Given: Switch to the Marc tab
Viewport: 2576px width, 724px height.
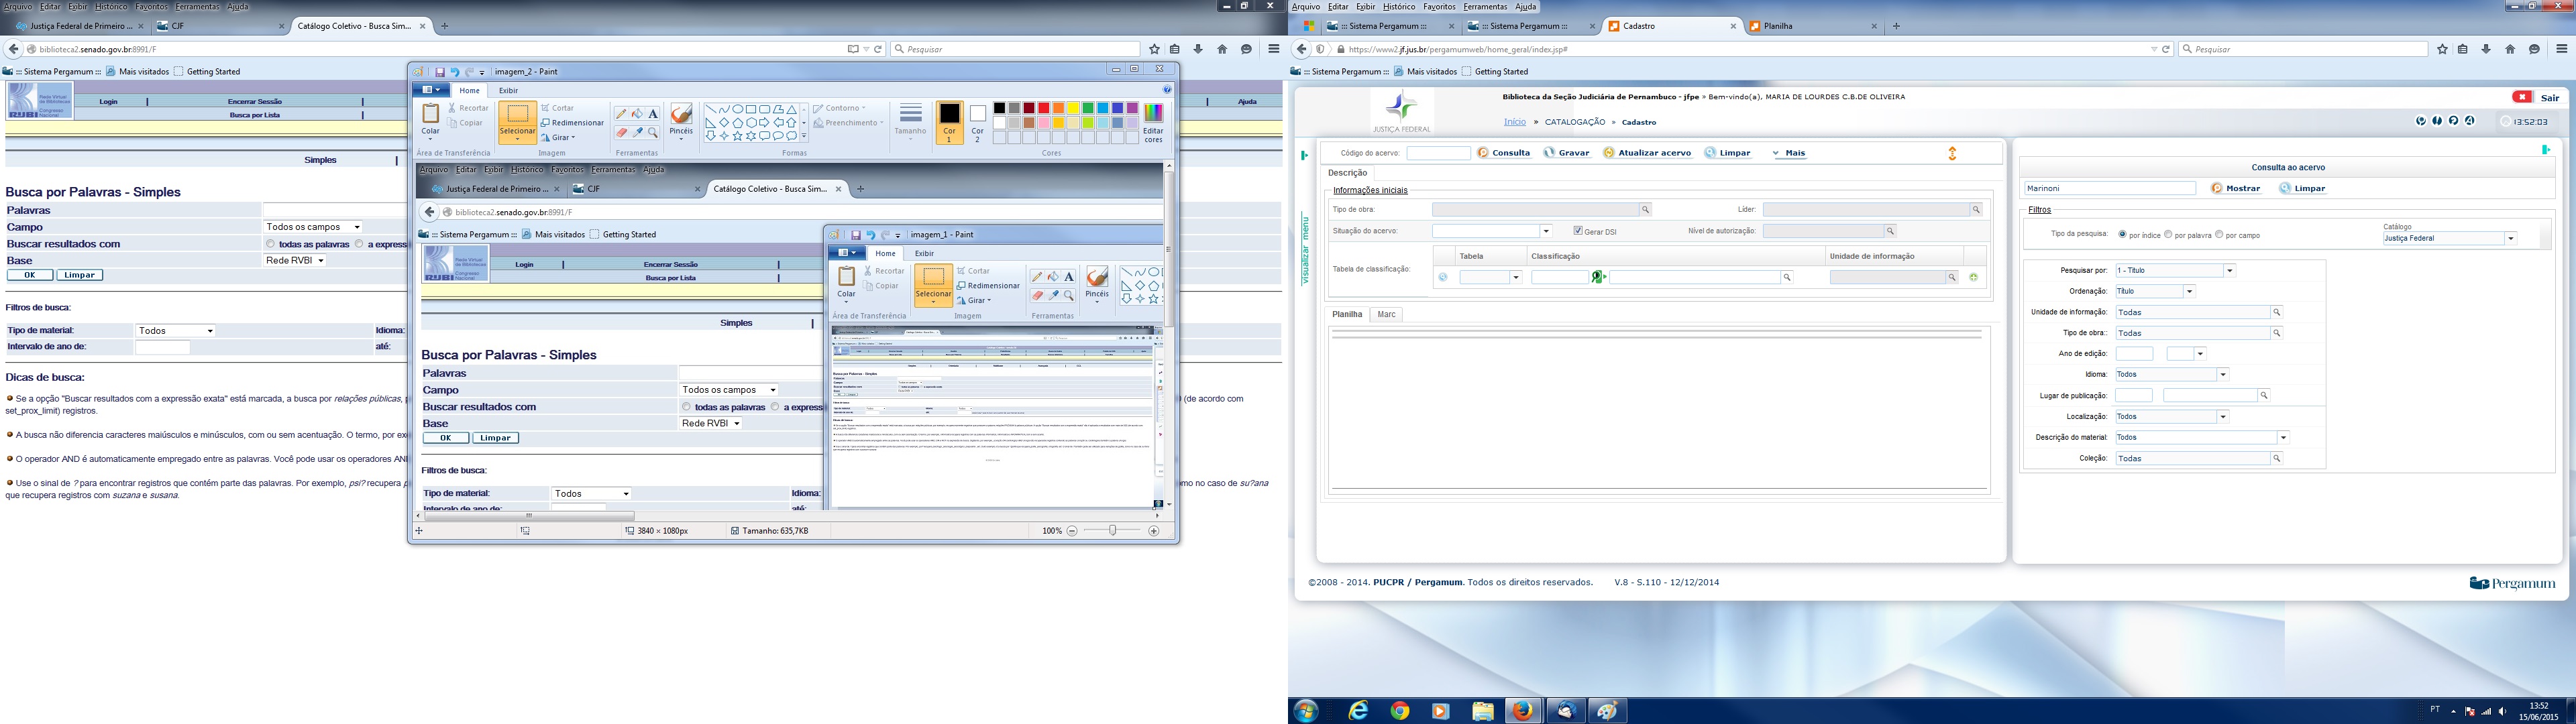Looking at the screenshot, I should [1386, 314].
